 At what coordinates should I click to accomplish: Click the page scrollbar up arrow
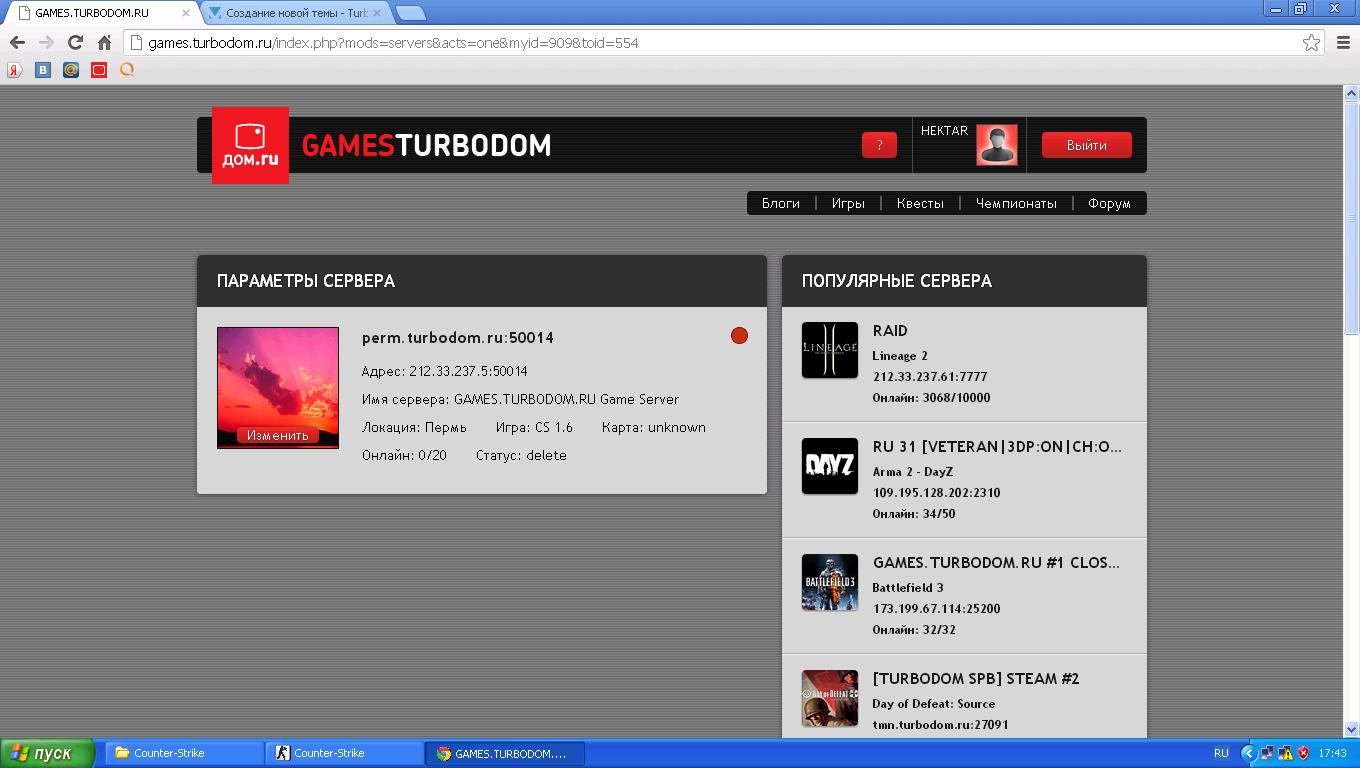tap(1351, 93)
